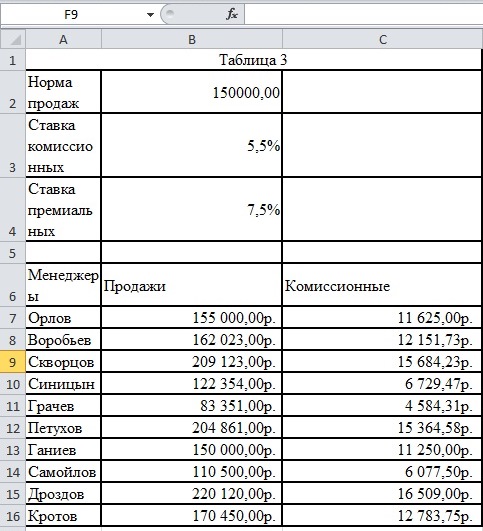The image size is (483, 531).
Task: Select highlighted row 9 header
Action: [x=13, y=362]
